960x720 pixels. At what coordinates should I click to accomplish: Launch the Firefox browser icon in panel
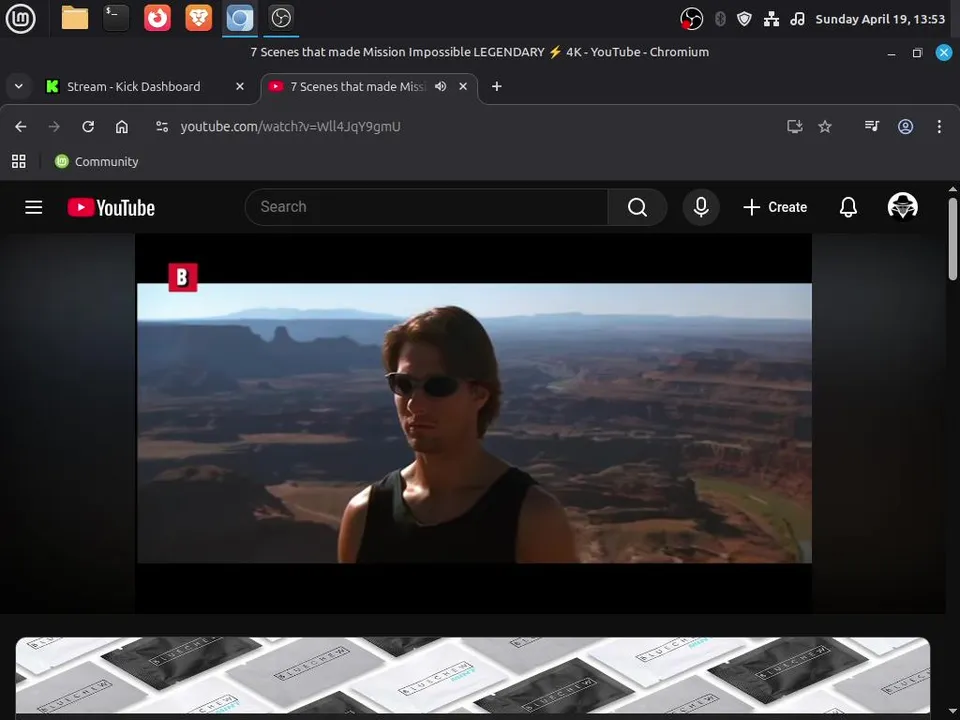click(157, 18)
